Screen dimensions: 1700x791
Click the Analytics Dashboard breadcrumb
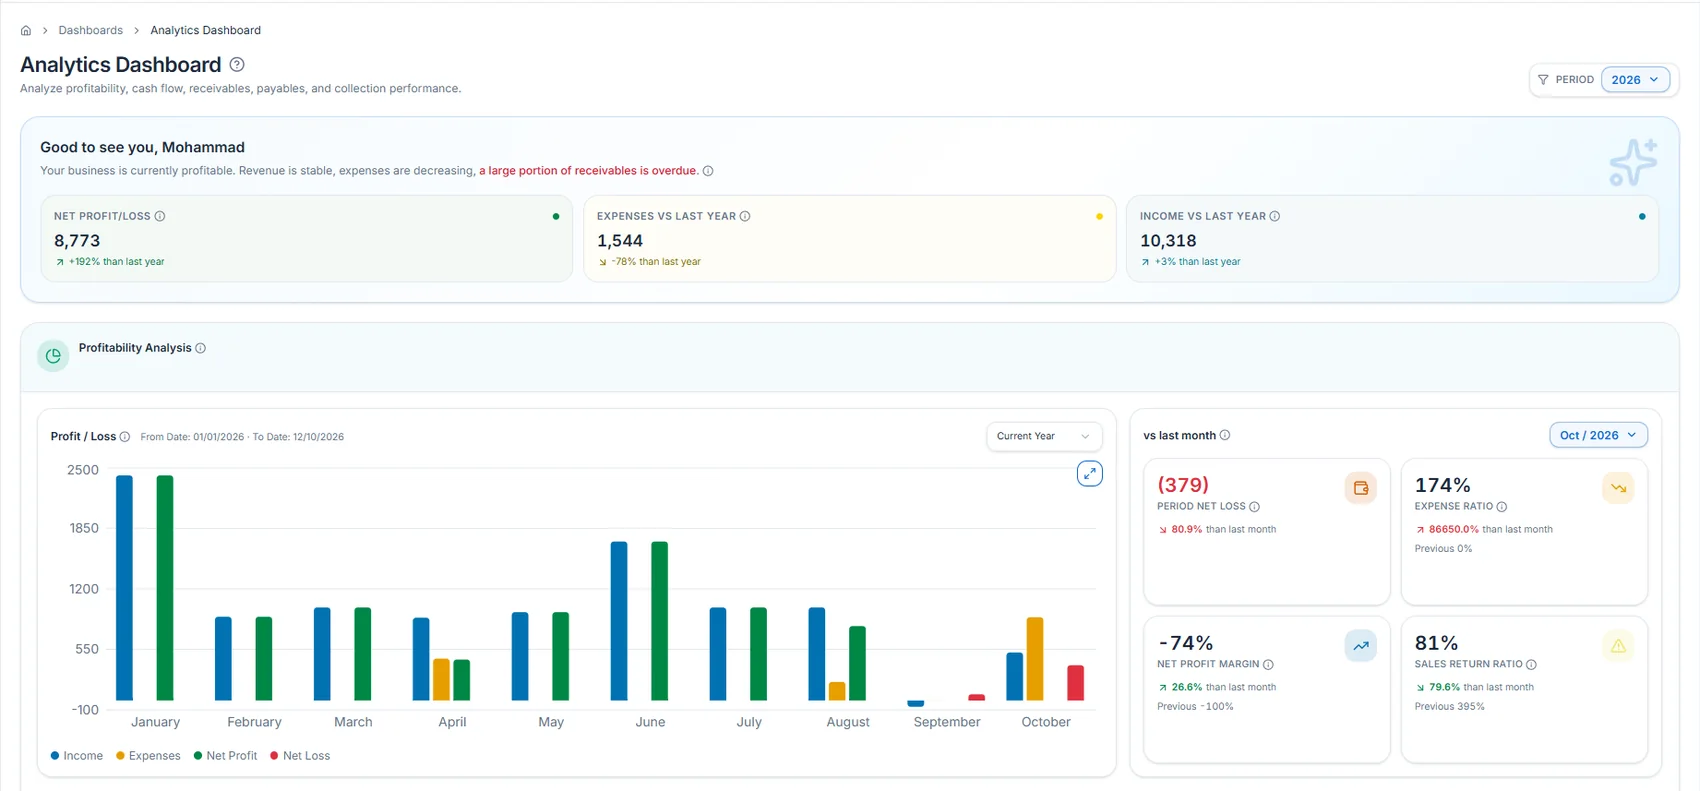coord(206,31)
